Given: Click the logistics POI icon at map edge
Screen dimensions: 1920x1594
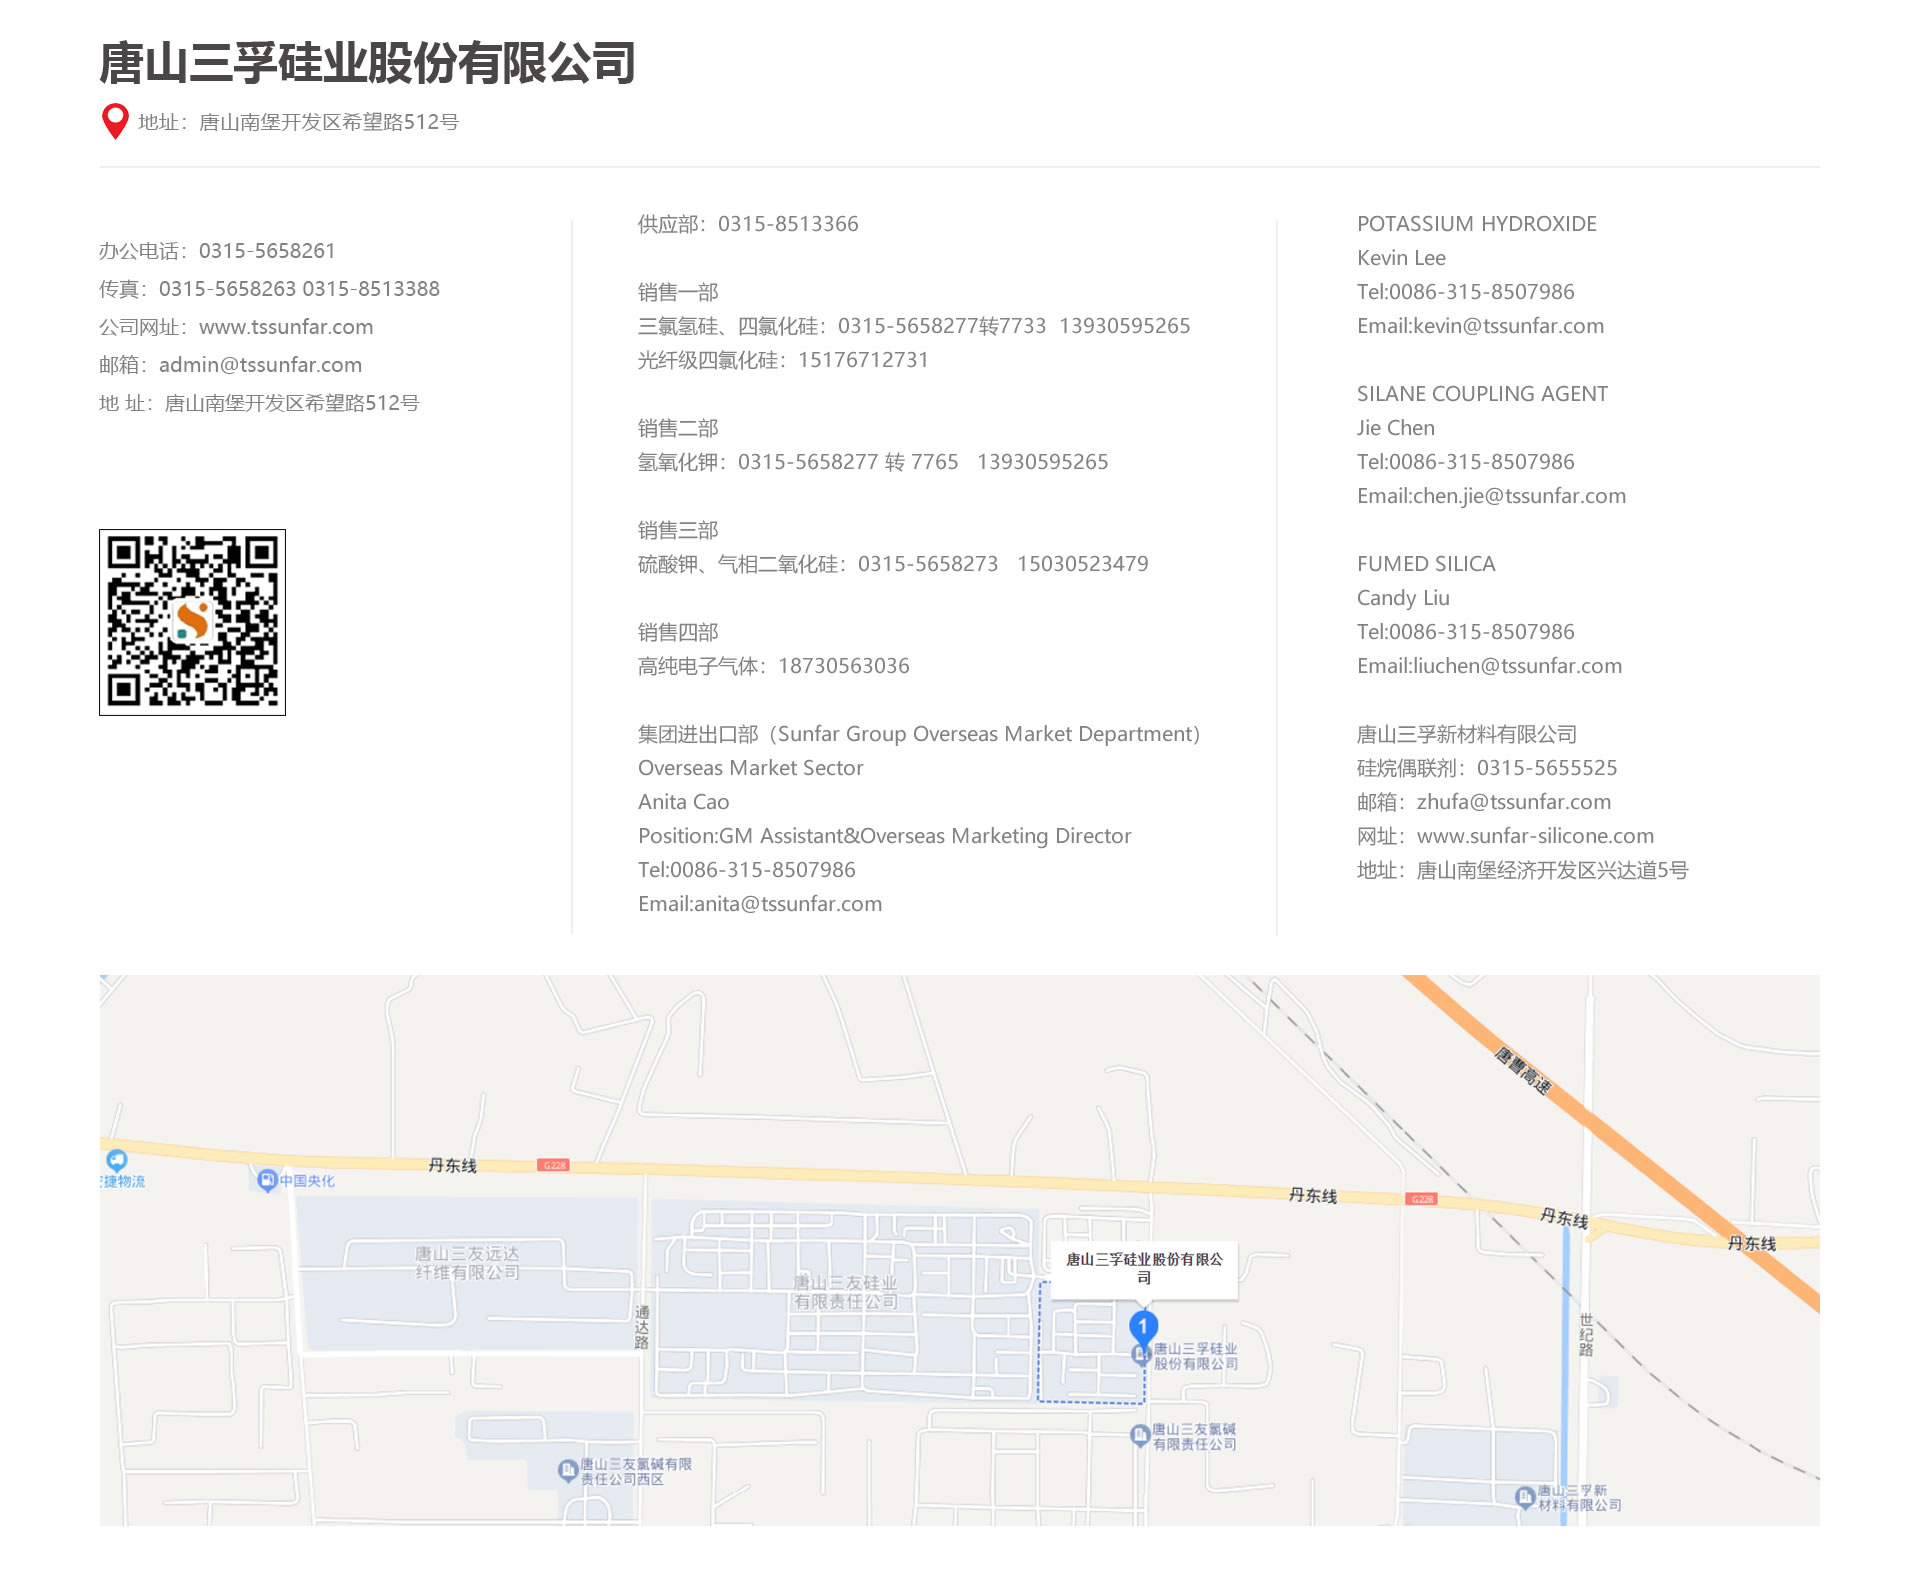Looking at the screenshot, I should [117, 1160].
